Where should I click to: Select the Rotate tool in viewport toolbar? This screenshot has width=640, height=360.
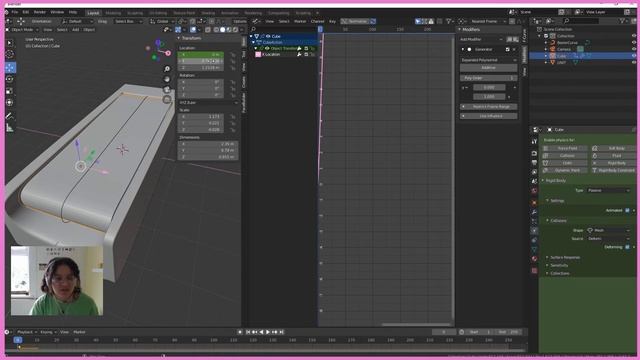point(10,79)
